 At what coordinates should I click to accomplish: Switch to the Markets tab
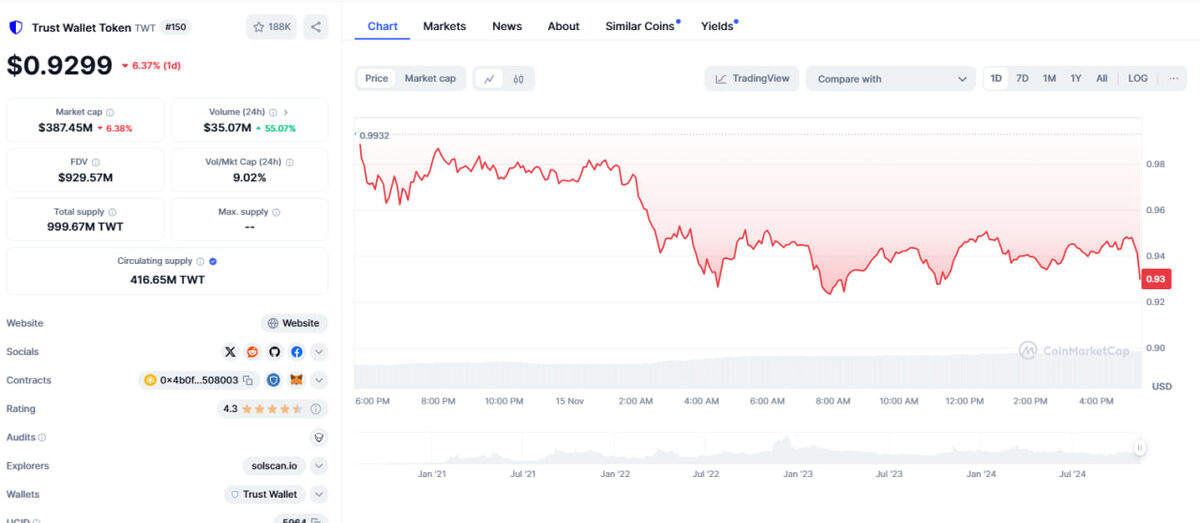coord(444,26)
